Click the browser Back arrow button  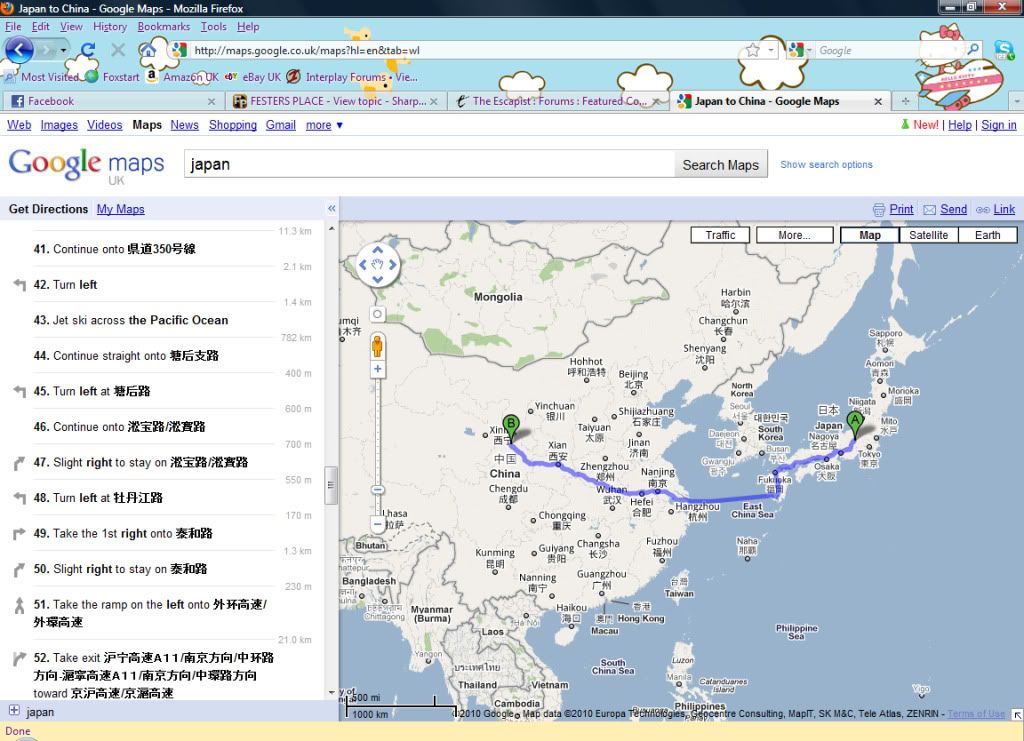coord(19,50)
